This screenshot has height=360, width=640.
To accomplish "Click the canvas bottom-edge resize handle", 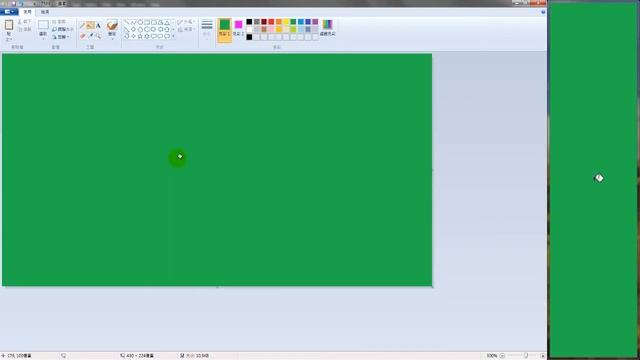I will pos(217,287).
